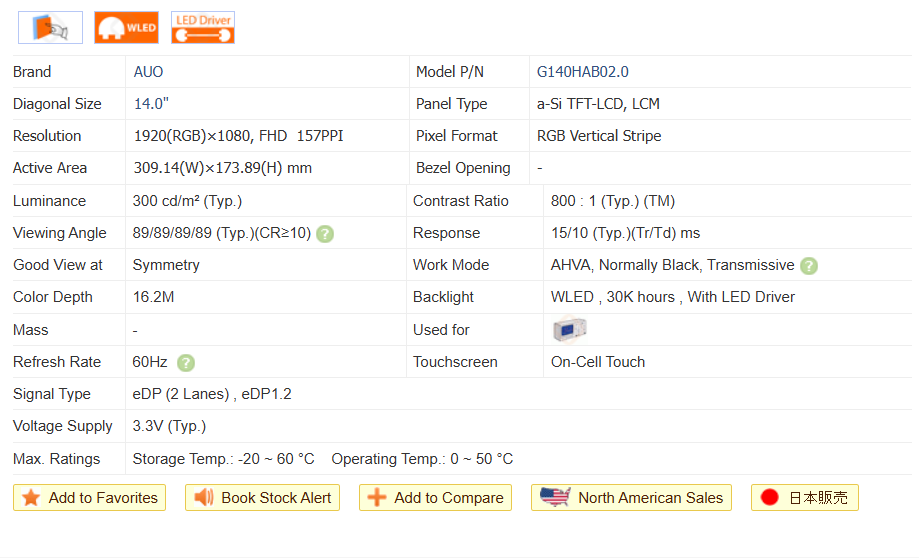Click the plus icon for compare
The image size is (919, 559).
tap(377, 498)
